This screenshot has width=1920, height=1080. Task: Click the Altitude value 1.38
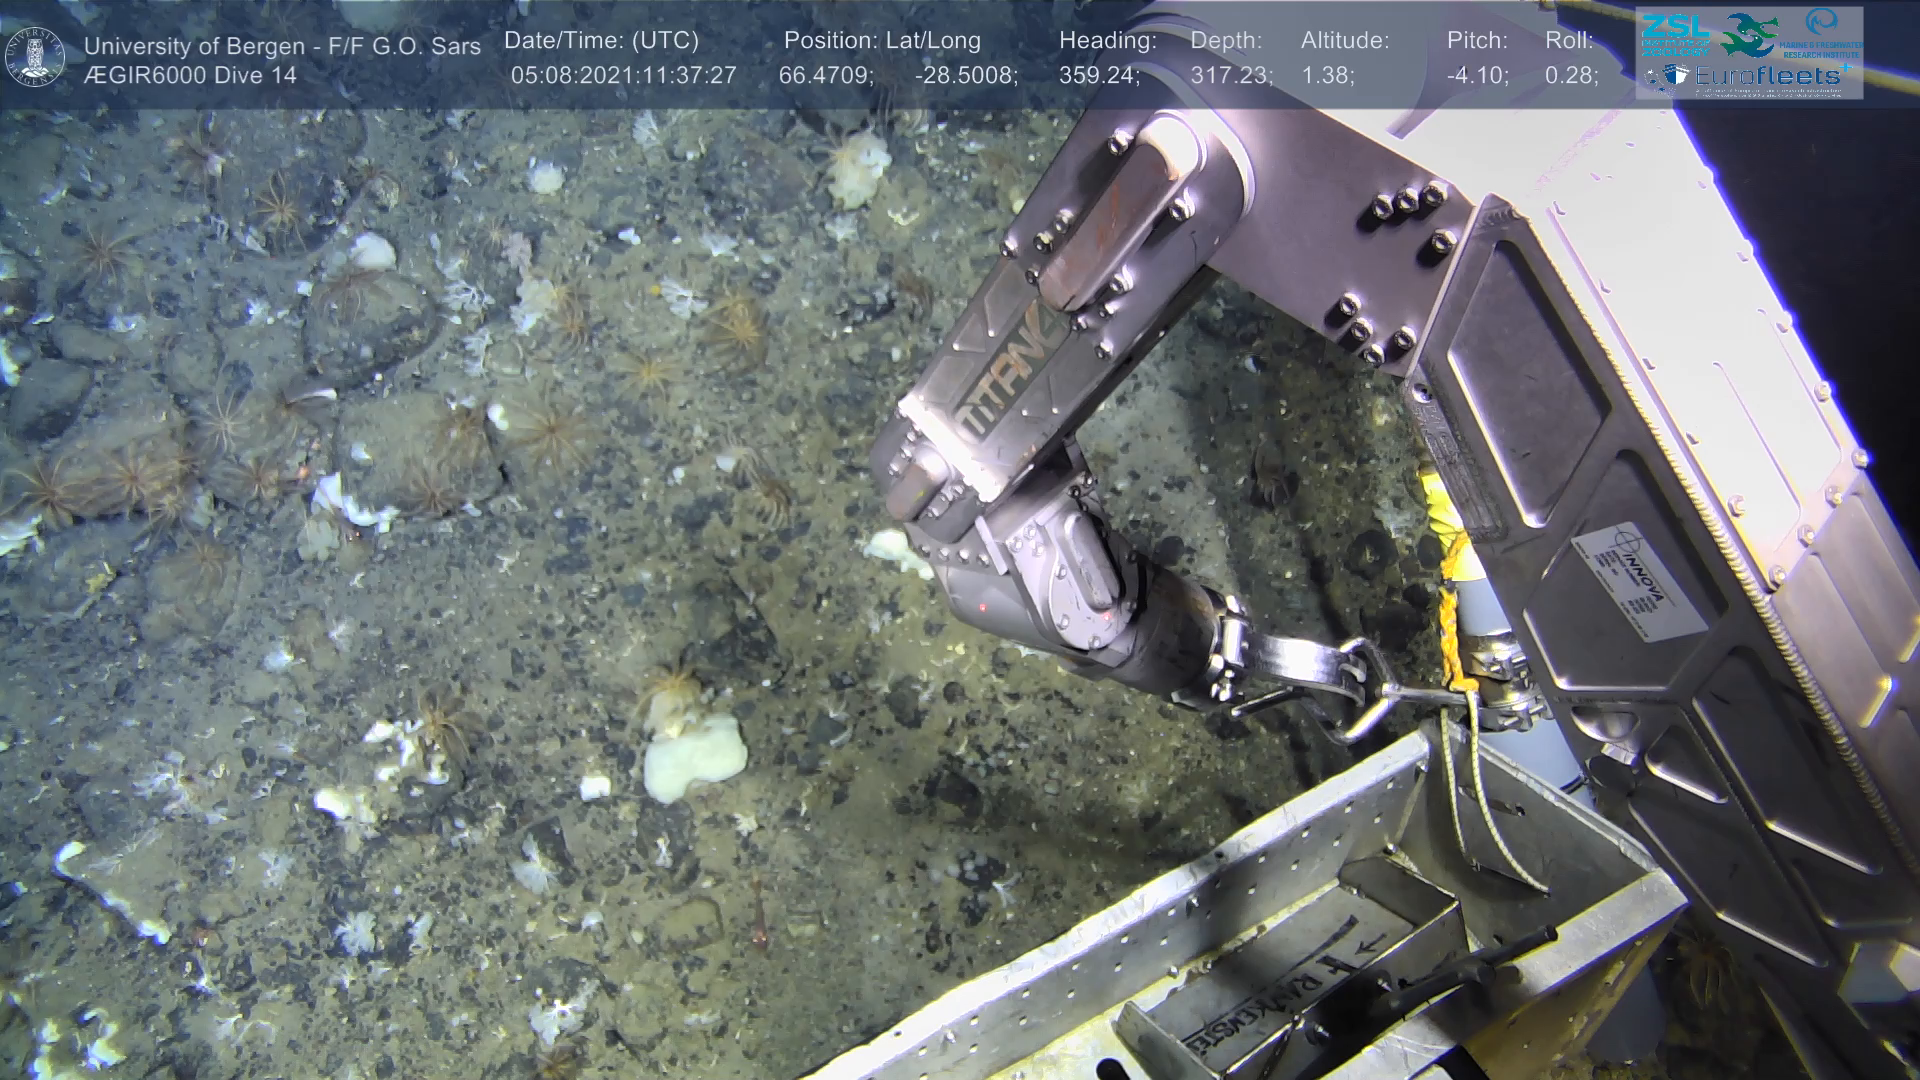click(1327, 76)
